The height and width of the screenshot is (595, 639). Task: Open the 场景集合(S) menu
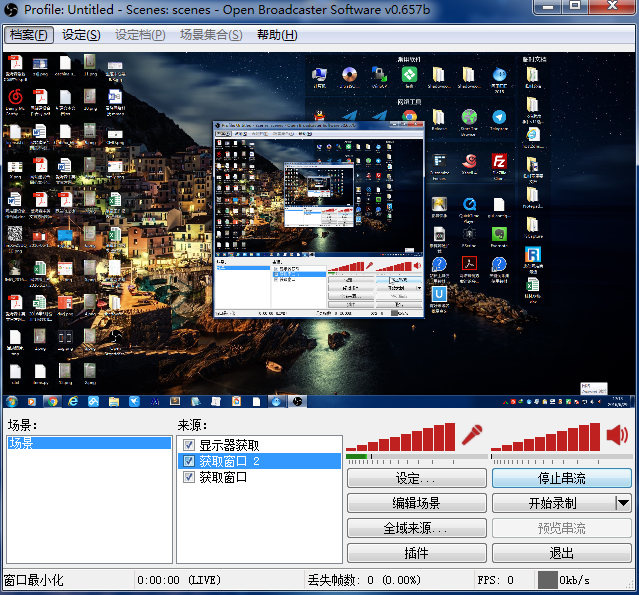(x=211, y=35)
